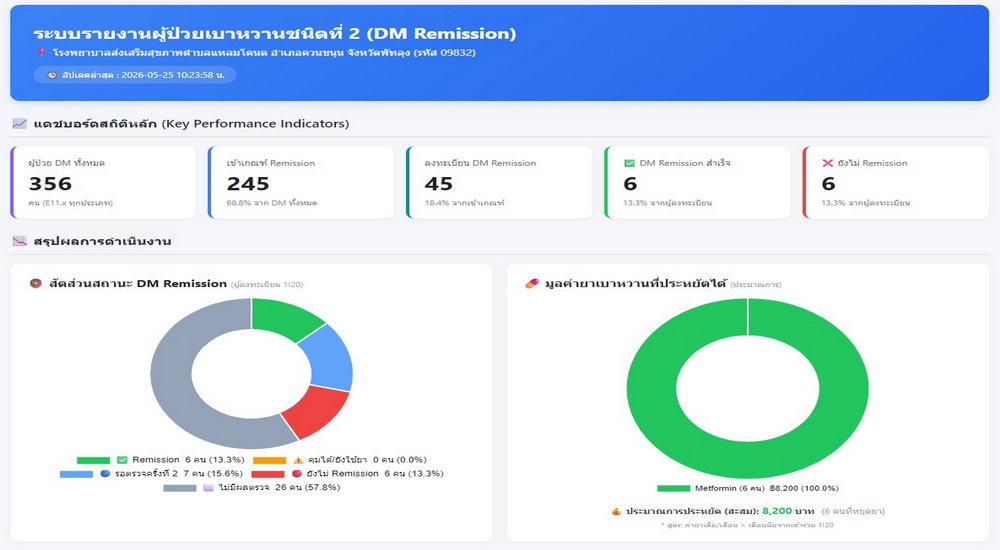Click the value 6 on DM Remission สำเร็จ card
1000x550 pixels.
pyautogui.click(x=630, y=184)
